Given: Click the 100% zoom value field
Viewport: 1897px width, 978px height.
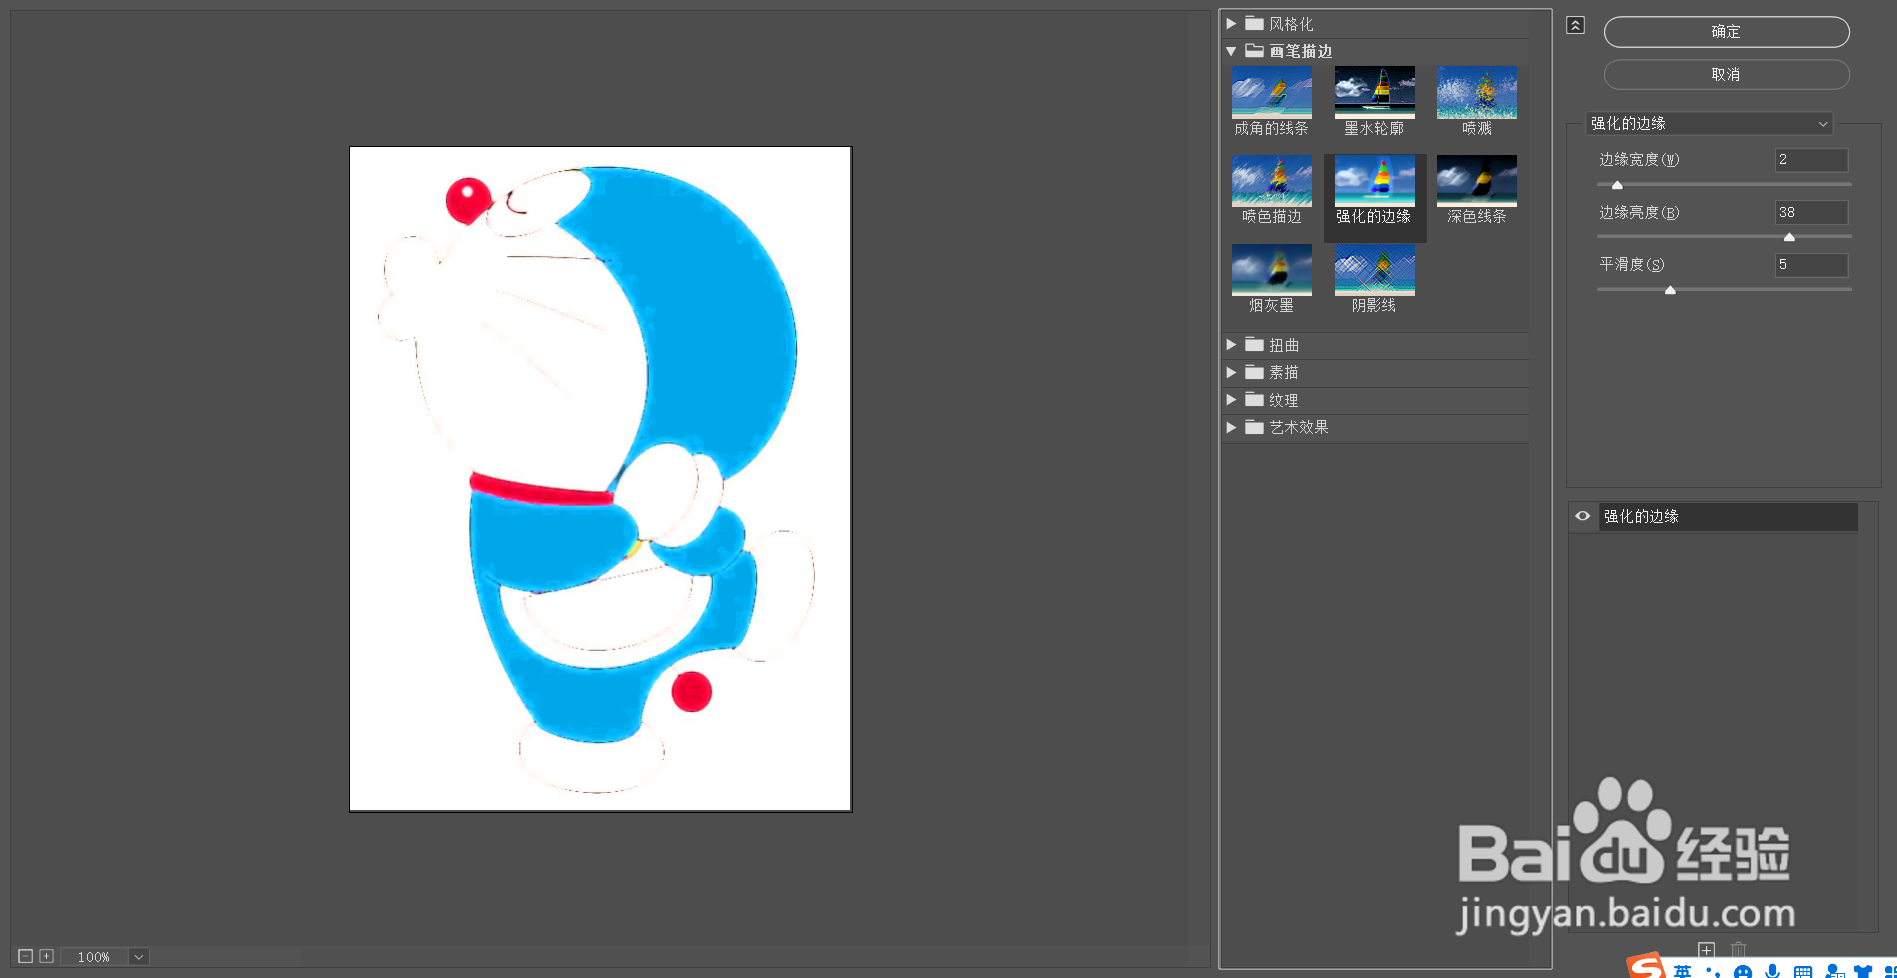Looking at the screenshot, I should click(94, 957).
